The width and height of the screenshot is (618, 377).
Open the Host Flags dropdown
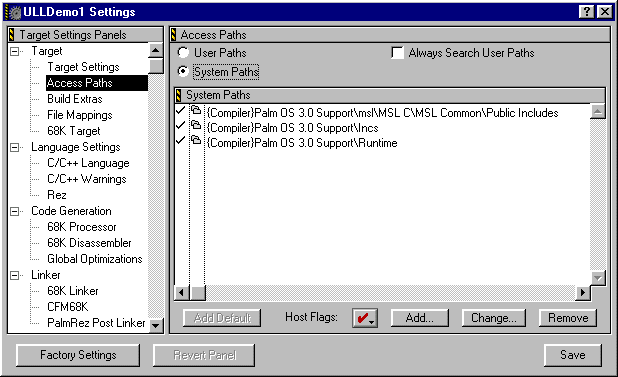(365, 318)
